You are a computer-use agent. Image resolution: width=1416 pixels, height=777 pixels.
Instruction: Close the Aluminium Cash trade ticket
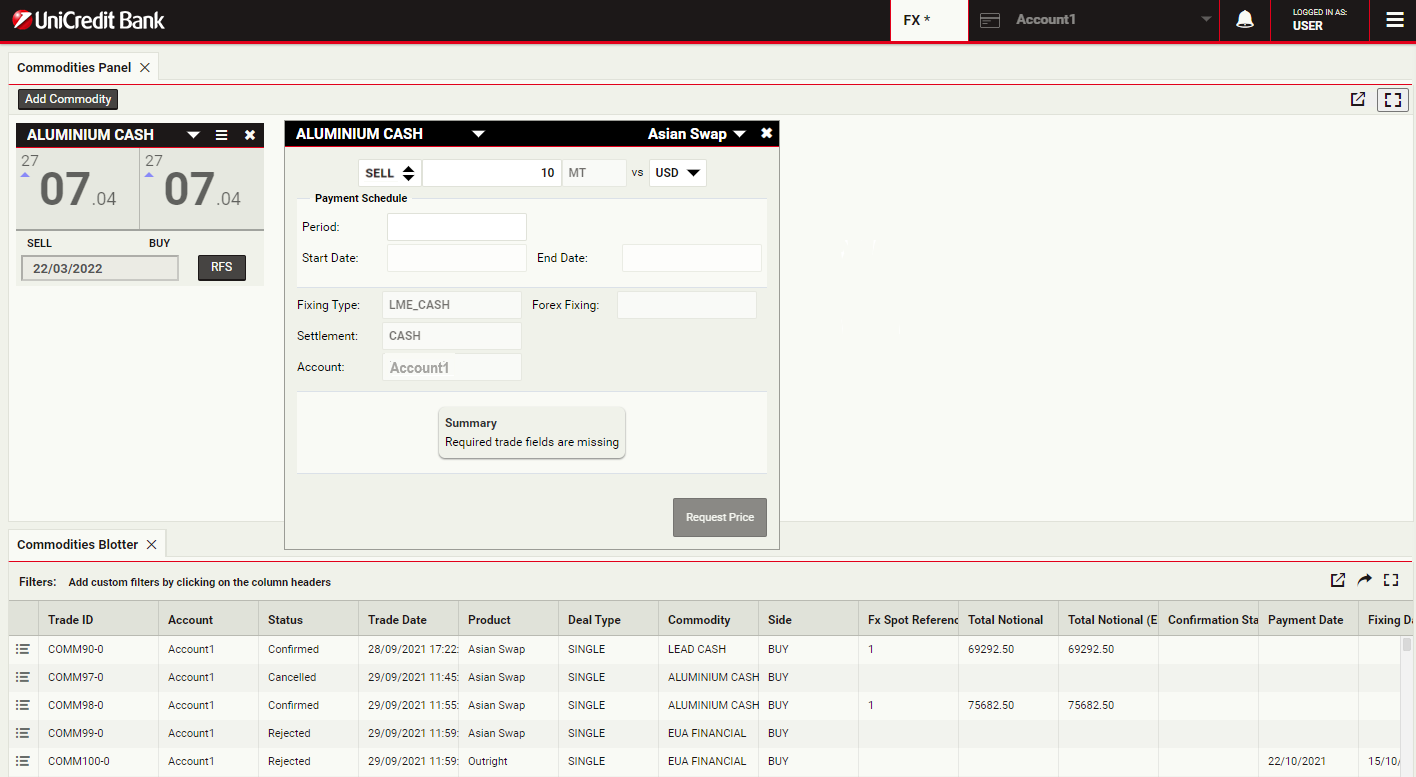pos(766,134)
